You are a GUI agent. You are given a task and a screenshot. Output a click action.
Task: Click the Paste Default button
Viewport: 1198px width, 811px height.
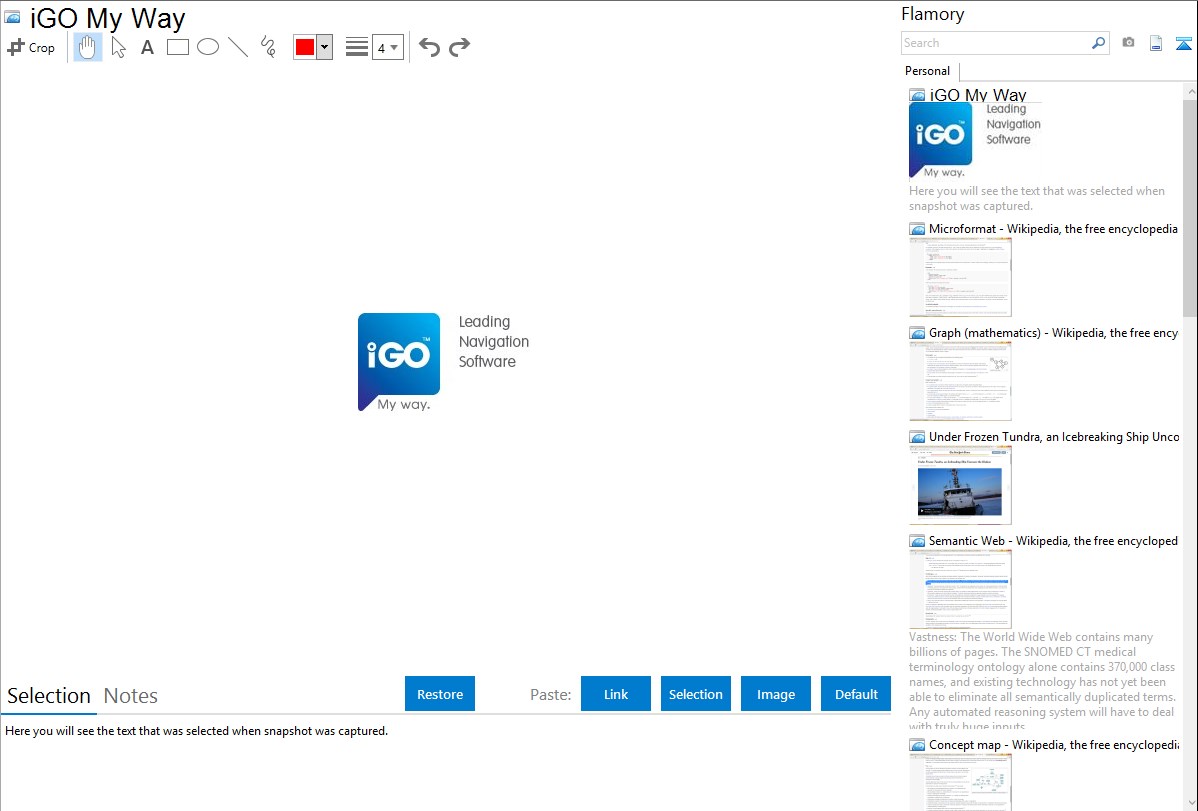pos(856,694)
